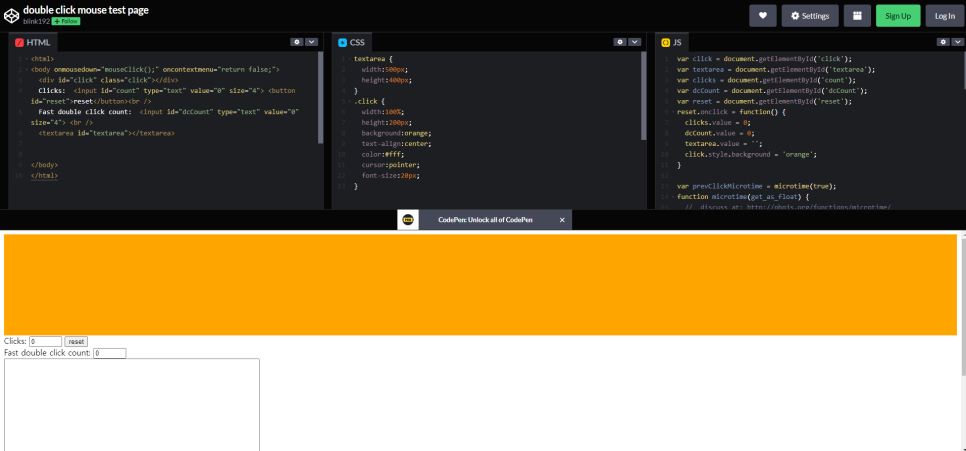Open pen Settings

tap(810, 16)
